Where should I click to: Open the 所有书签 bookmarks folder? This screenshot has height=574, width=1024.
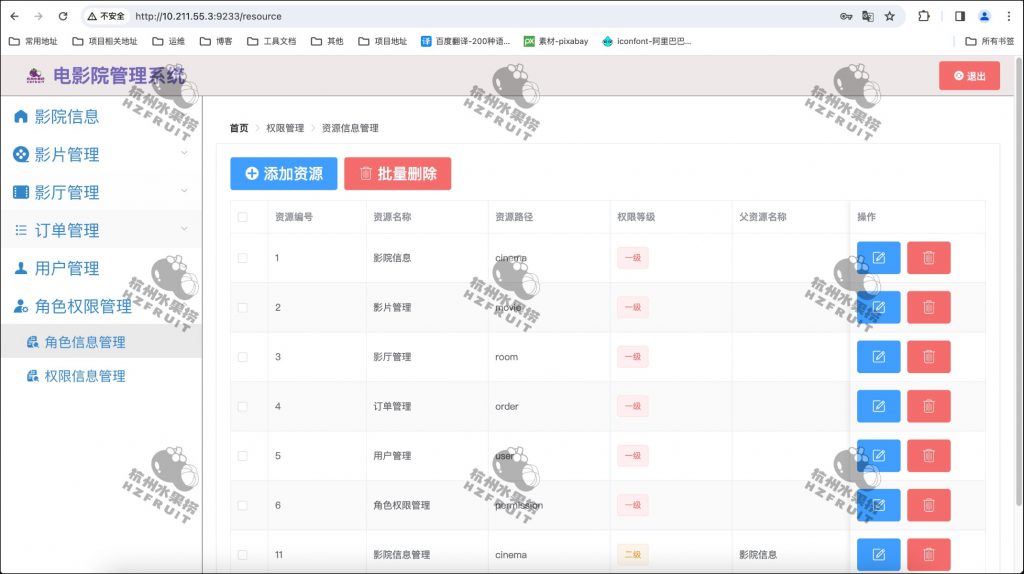point(989,41)
